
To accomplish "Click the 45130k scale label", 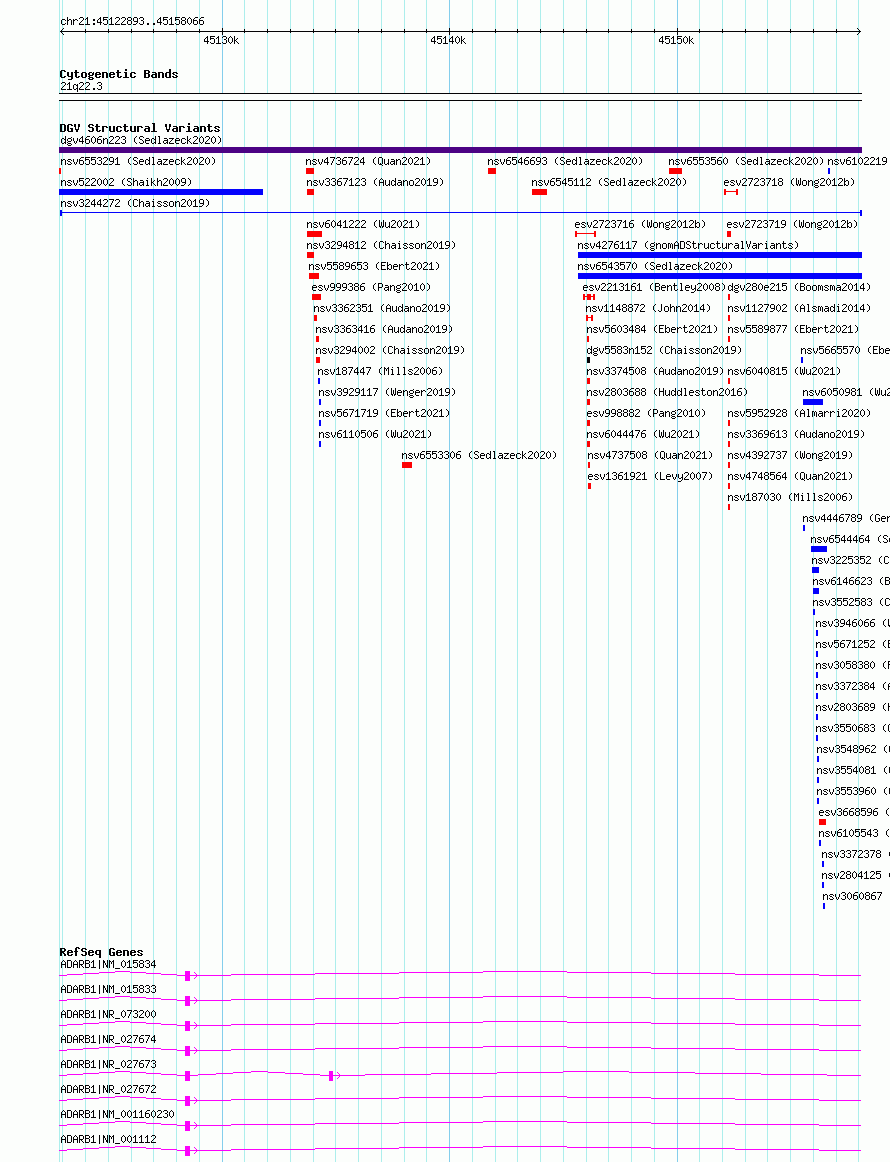I will coord(221,41).
